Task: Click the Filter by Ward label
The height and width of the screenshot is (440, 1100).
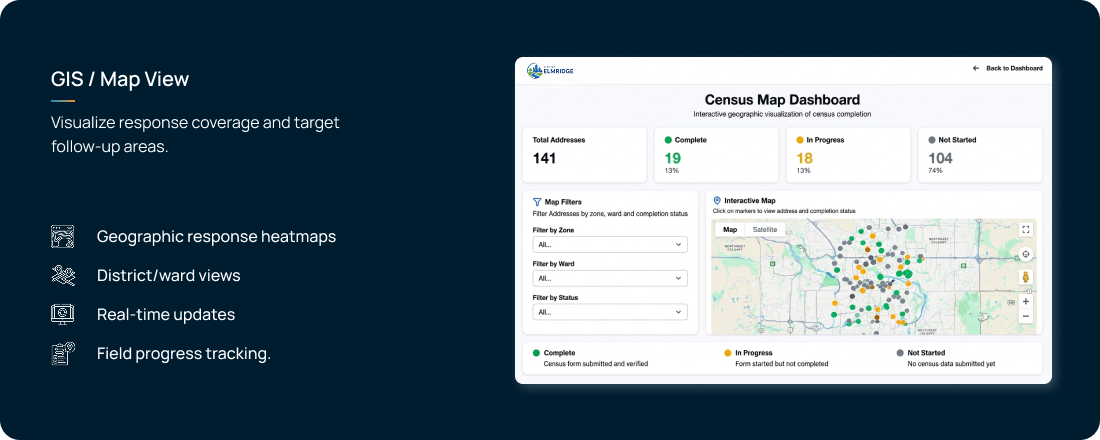Action: coord(554,264)
